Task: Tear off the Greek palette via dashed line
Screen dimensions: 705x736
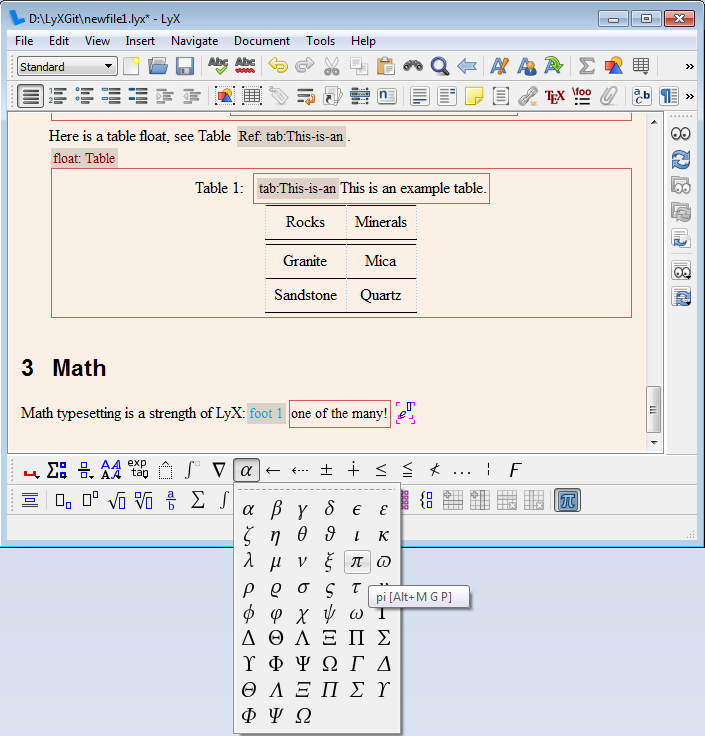Action: pyautogui.click(x=317, y=490)
